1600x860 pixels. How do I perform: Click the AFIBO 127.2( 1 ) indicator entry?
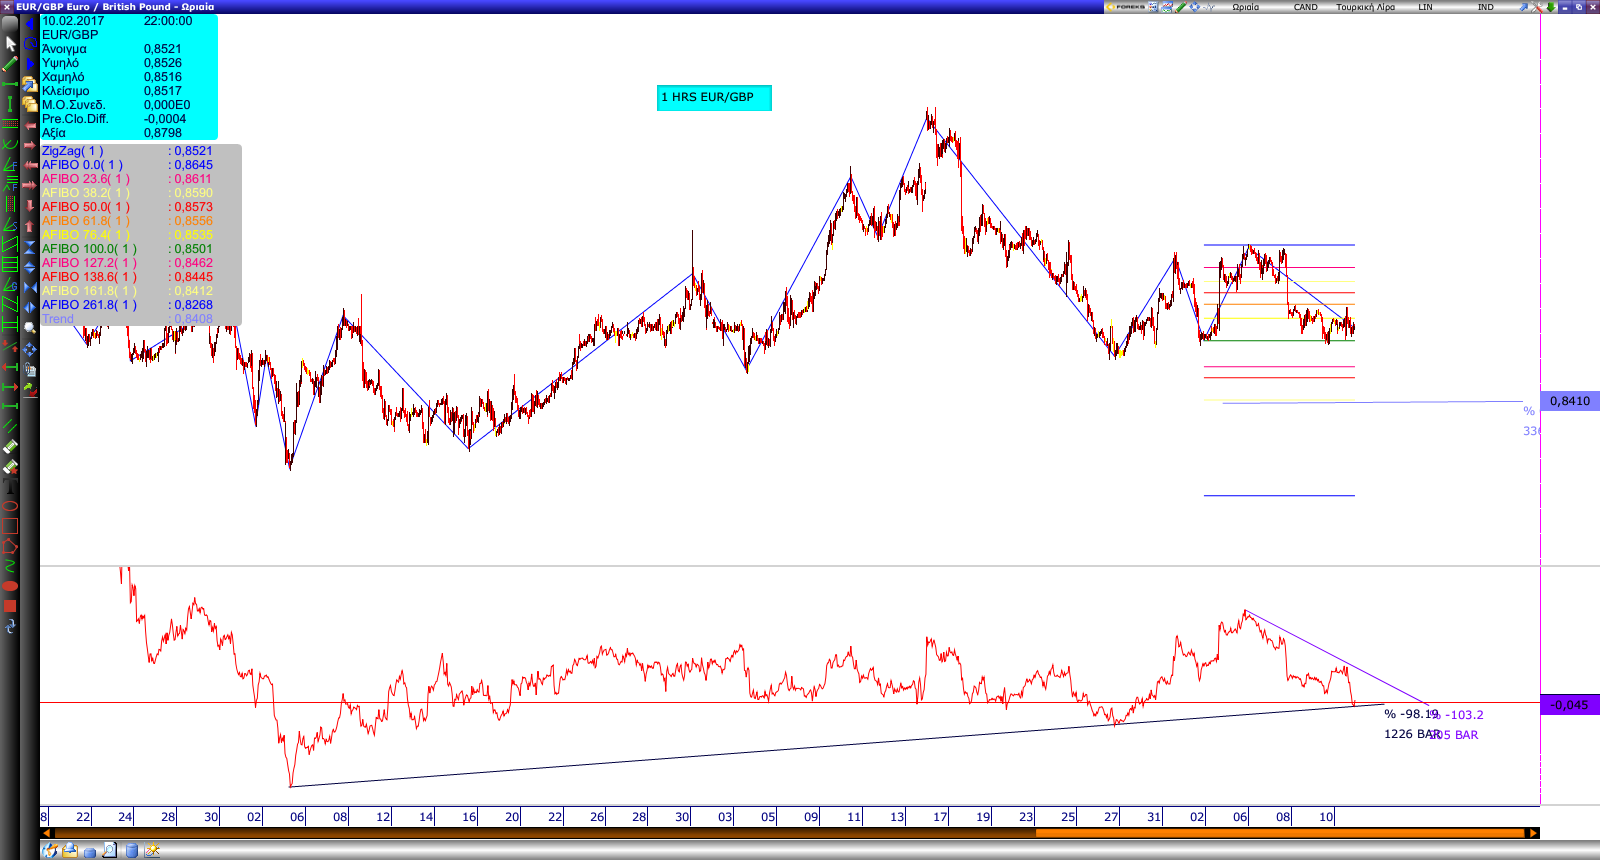click(x=89, y=263)
